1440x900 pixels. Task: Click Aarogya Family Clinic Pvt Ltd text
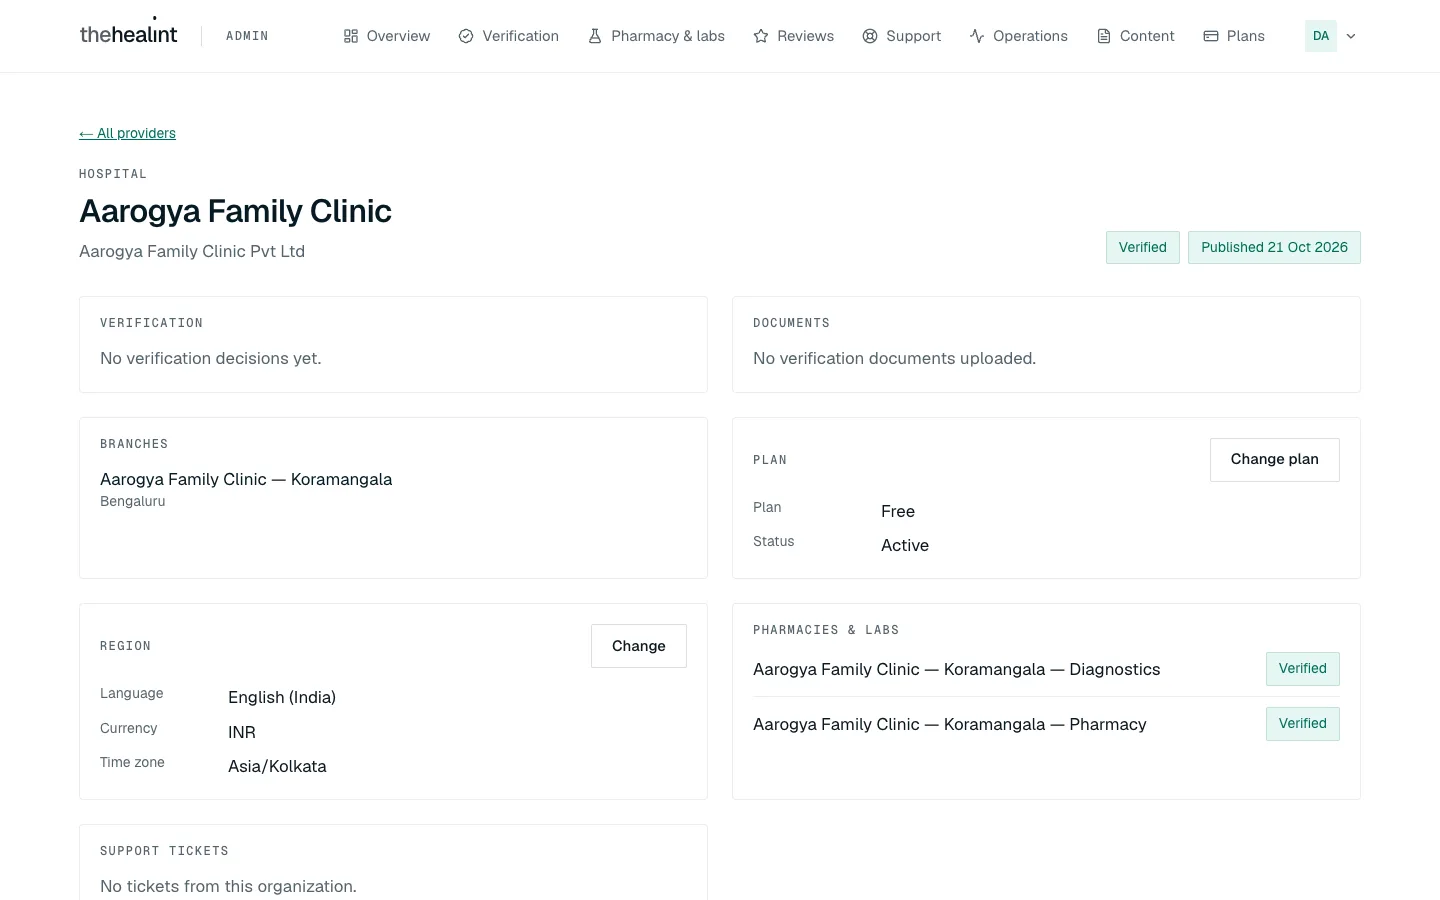coord(192,251)
